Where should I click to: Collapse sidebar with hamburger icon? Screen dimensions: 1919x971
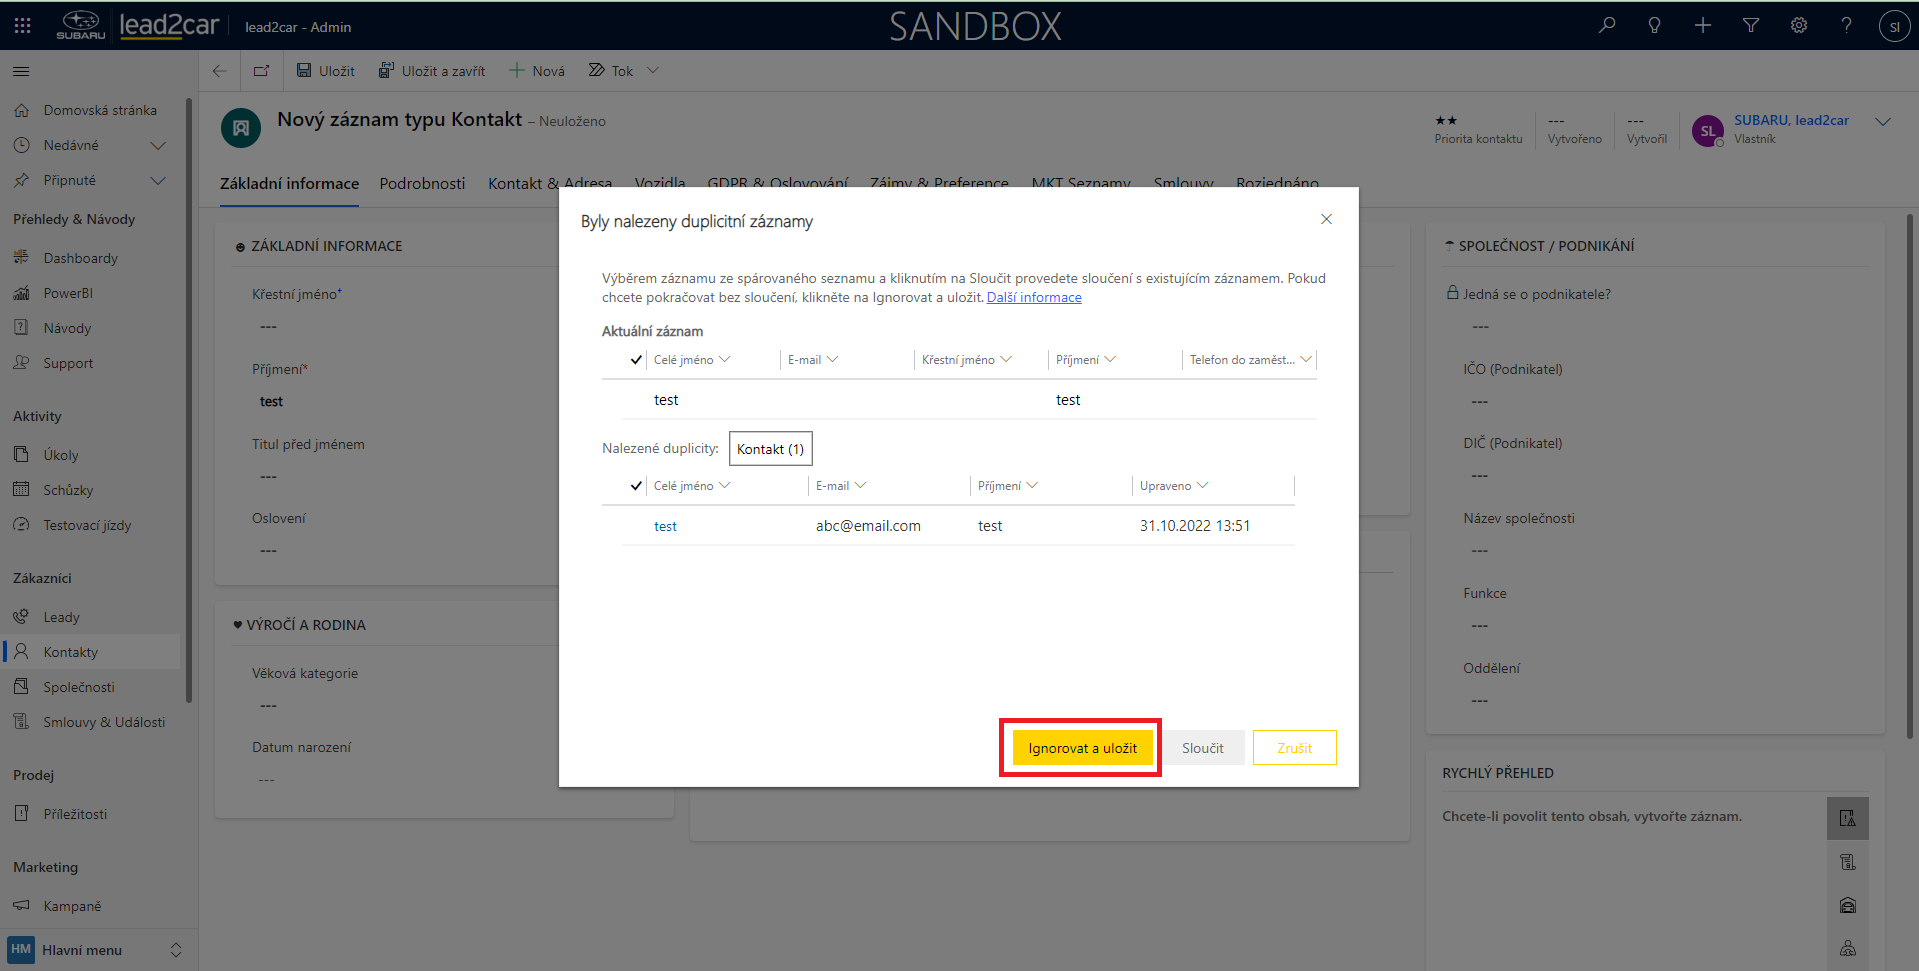(x=21, y=71)
